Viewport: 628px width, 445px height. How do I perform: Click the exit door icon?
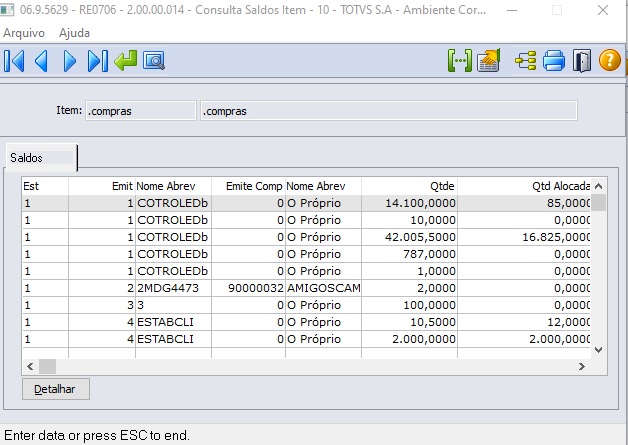582,61
